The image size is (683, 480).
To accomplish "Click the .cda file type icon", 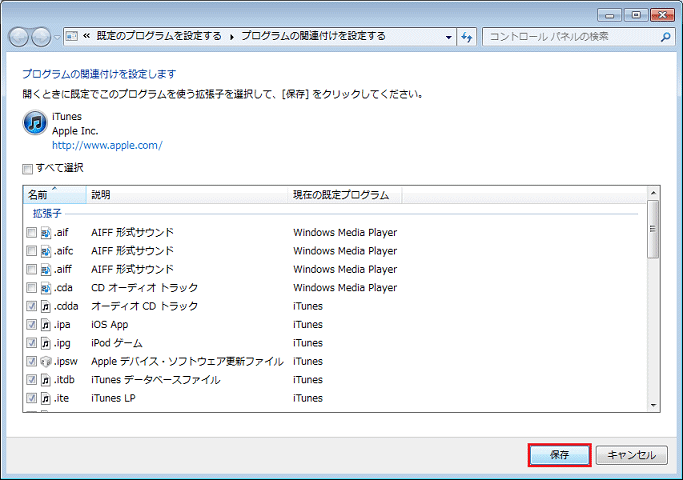I will (46, 288).
